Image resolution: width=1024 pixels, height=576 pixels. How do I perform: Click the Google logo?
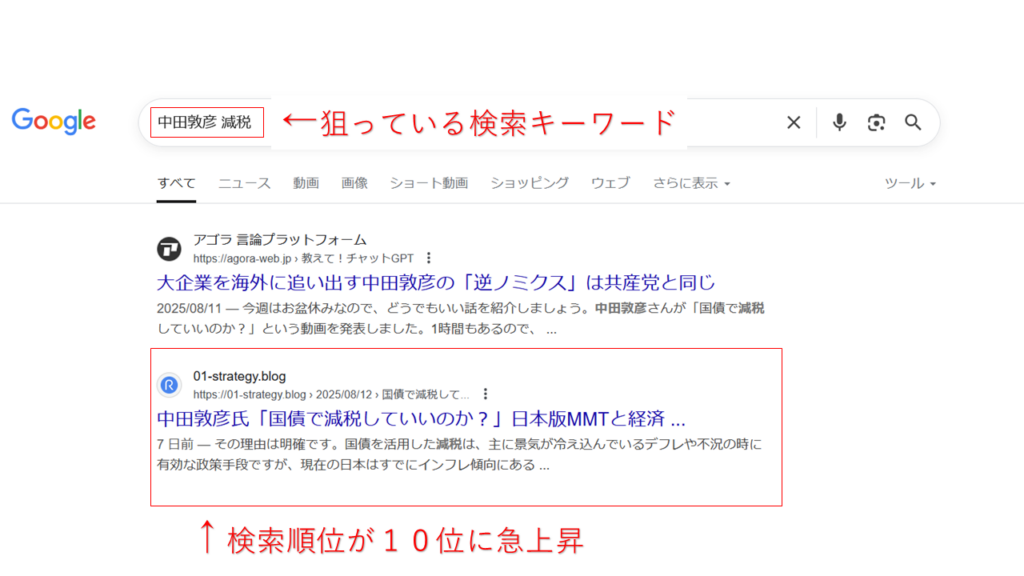tap(54, 121)
